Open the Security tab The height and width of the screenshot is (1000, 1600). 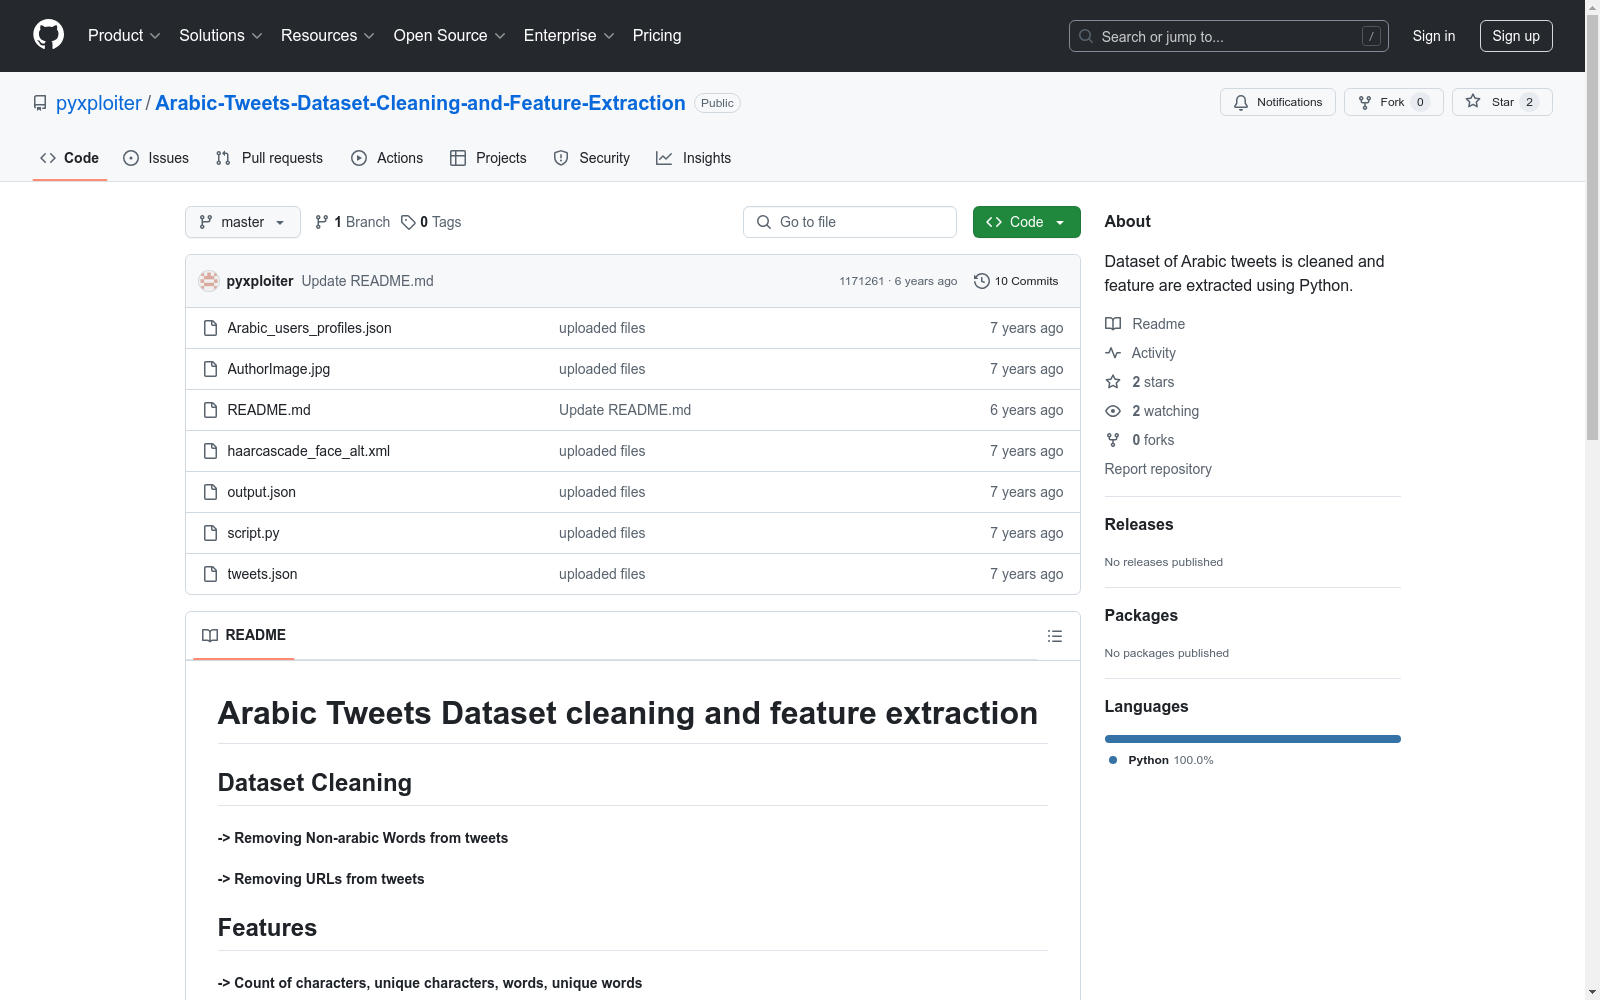pos(592,158)
